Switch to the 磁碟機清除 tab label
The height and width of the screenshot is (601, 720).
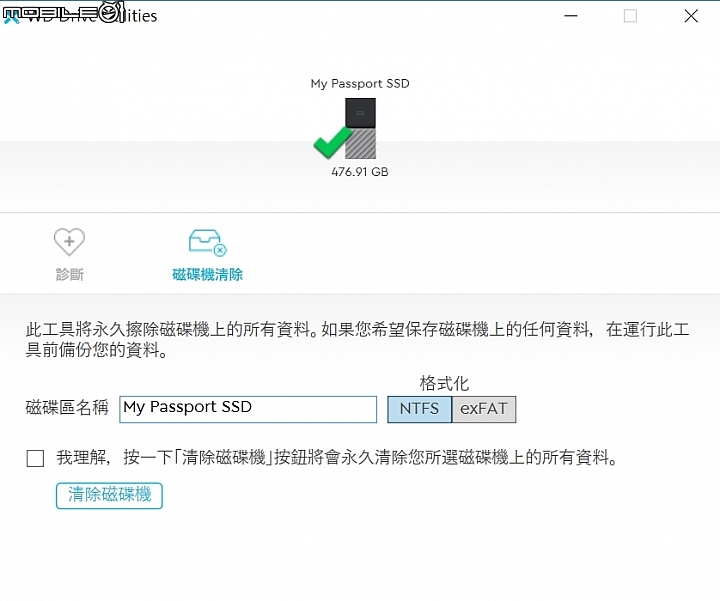208,275
